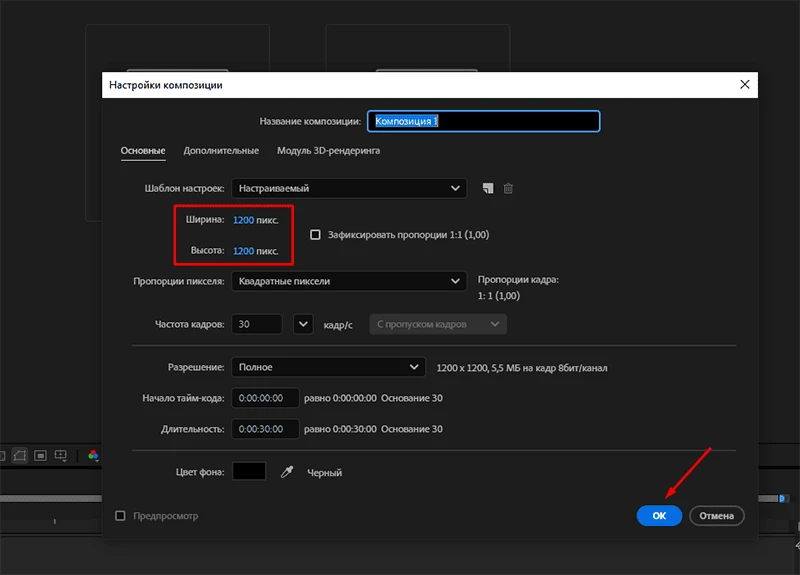Click the Начало тайм-кода field

(265, 398)
